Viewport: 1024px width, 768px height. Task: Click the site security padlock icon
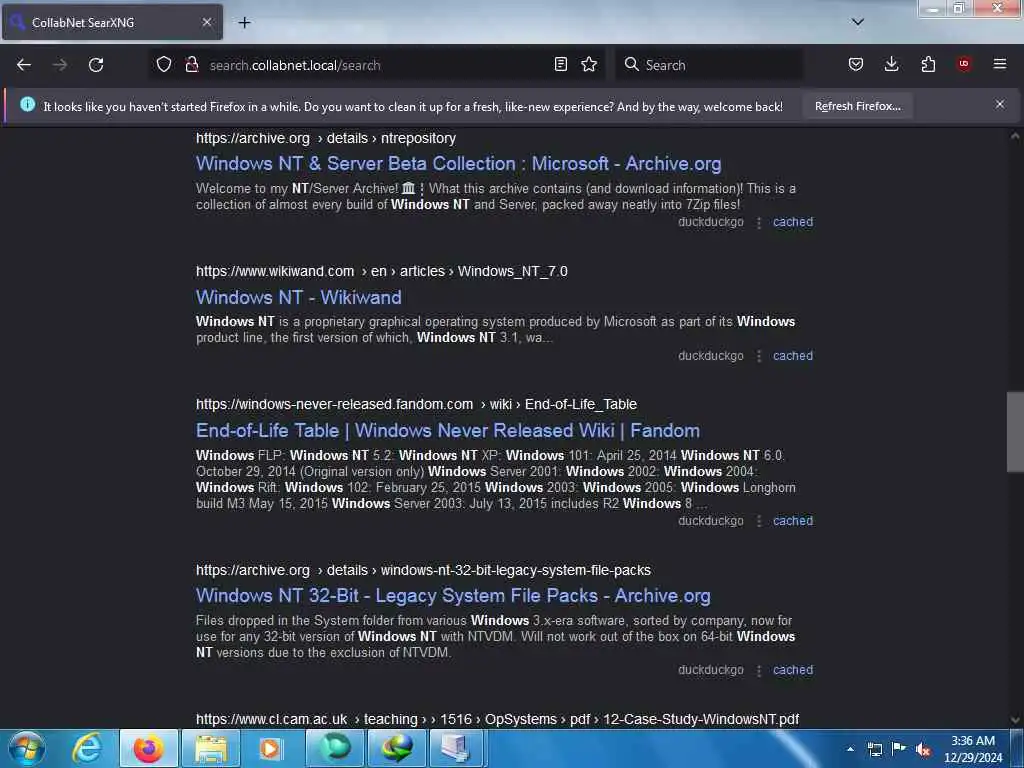pyautogui.click(x=192, y=65)
